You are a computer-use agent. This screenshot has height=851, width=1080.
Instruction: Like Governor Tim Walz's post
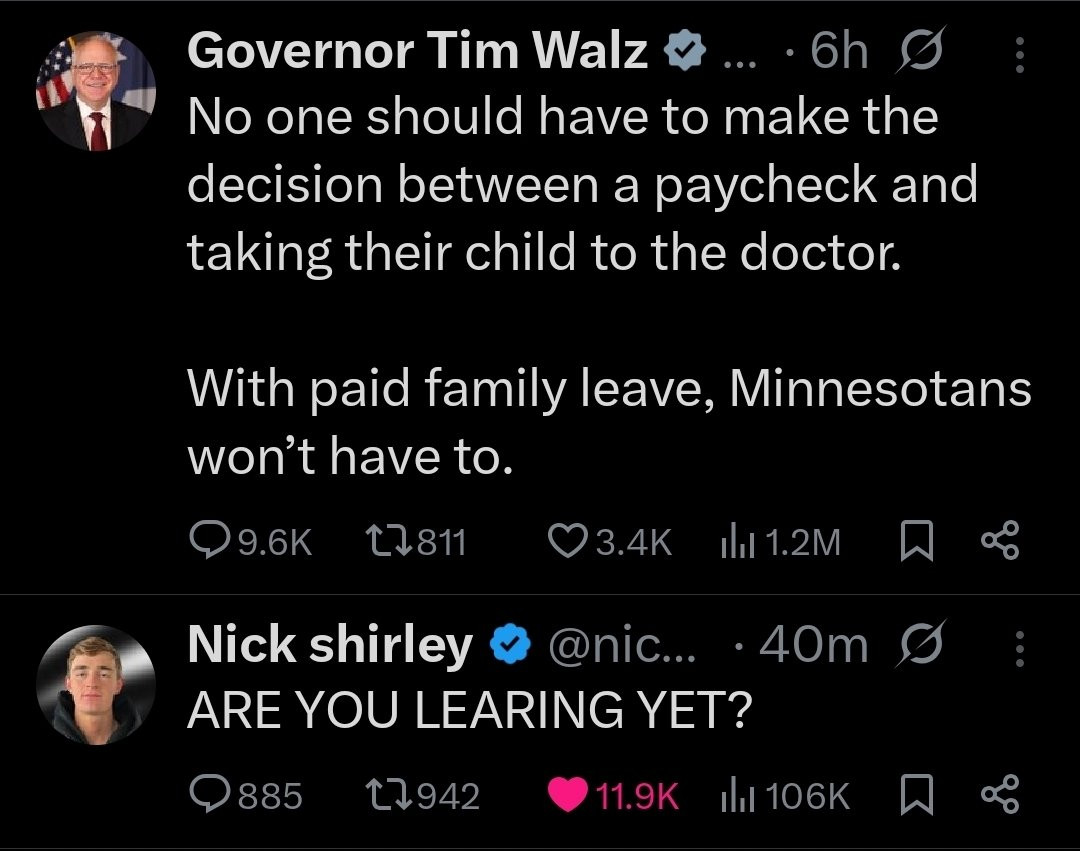569,541
